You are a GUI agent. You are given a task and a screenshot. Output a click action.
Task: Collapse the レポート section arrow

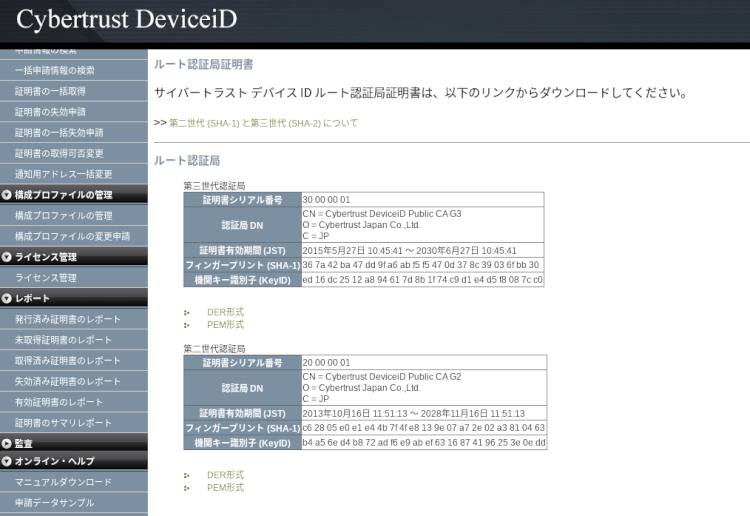7,298
